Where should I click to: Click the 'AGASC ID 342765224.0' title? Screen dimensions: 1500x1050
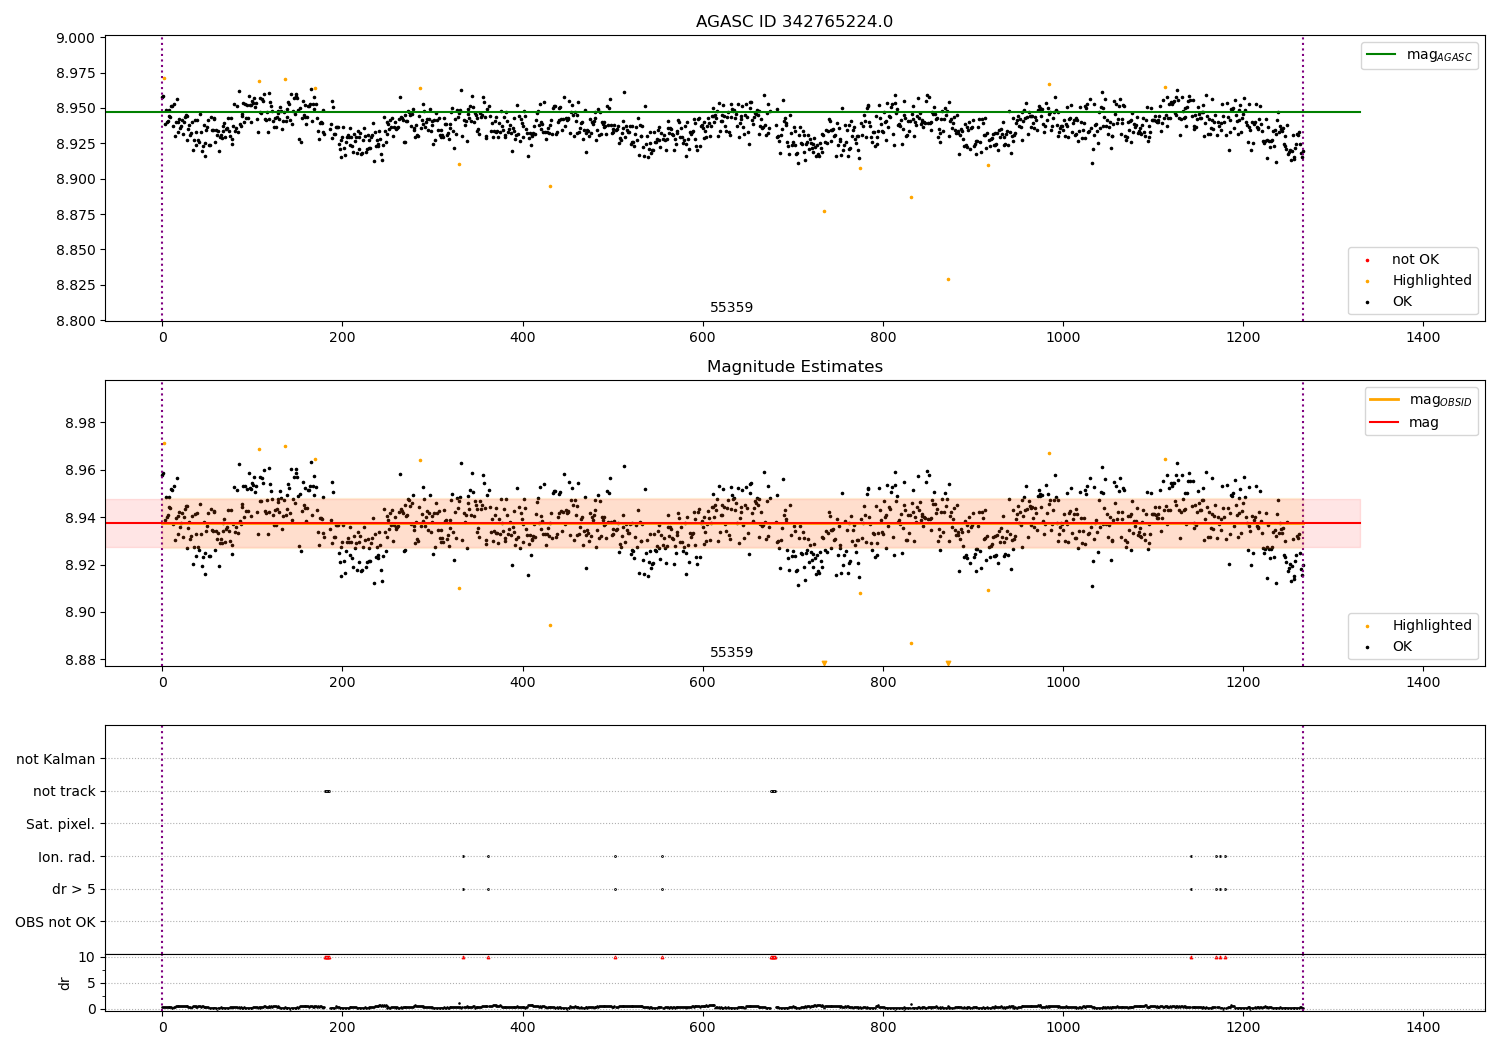coord(794,22)
